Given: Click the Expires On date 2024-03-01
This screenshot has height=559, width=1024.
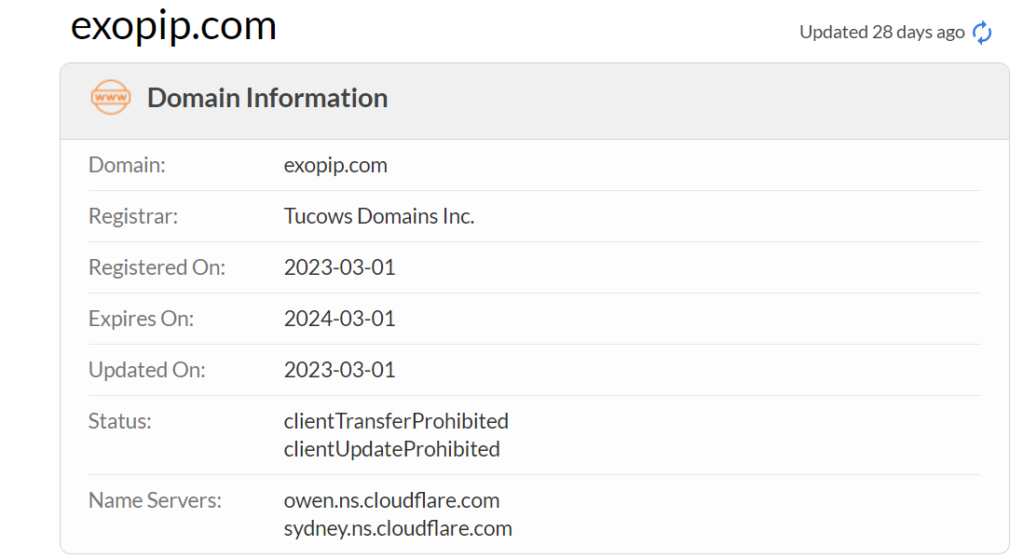Looking at the screenshot, I should pos(340,319).
